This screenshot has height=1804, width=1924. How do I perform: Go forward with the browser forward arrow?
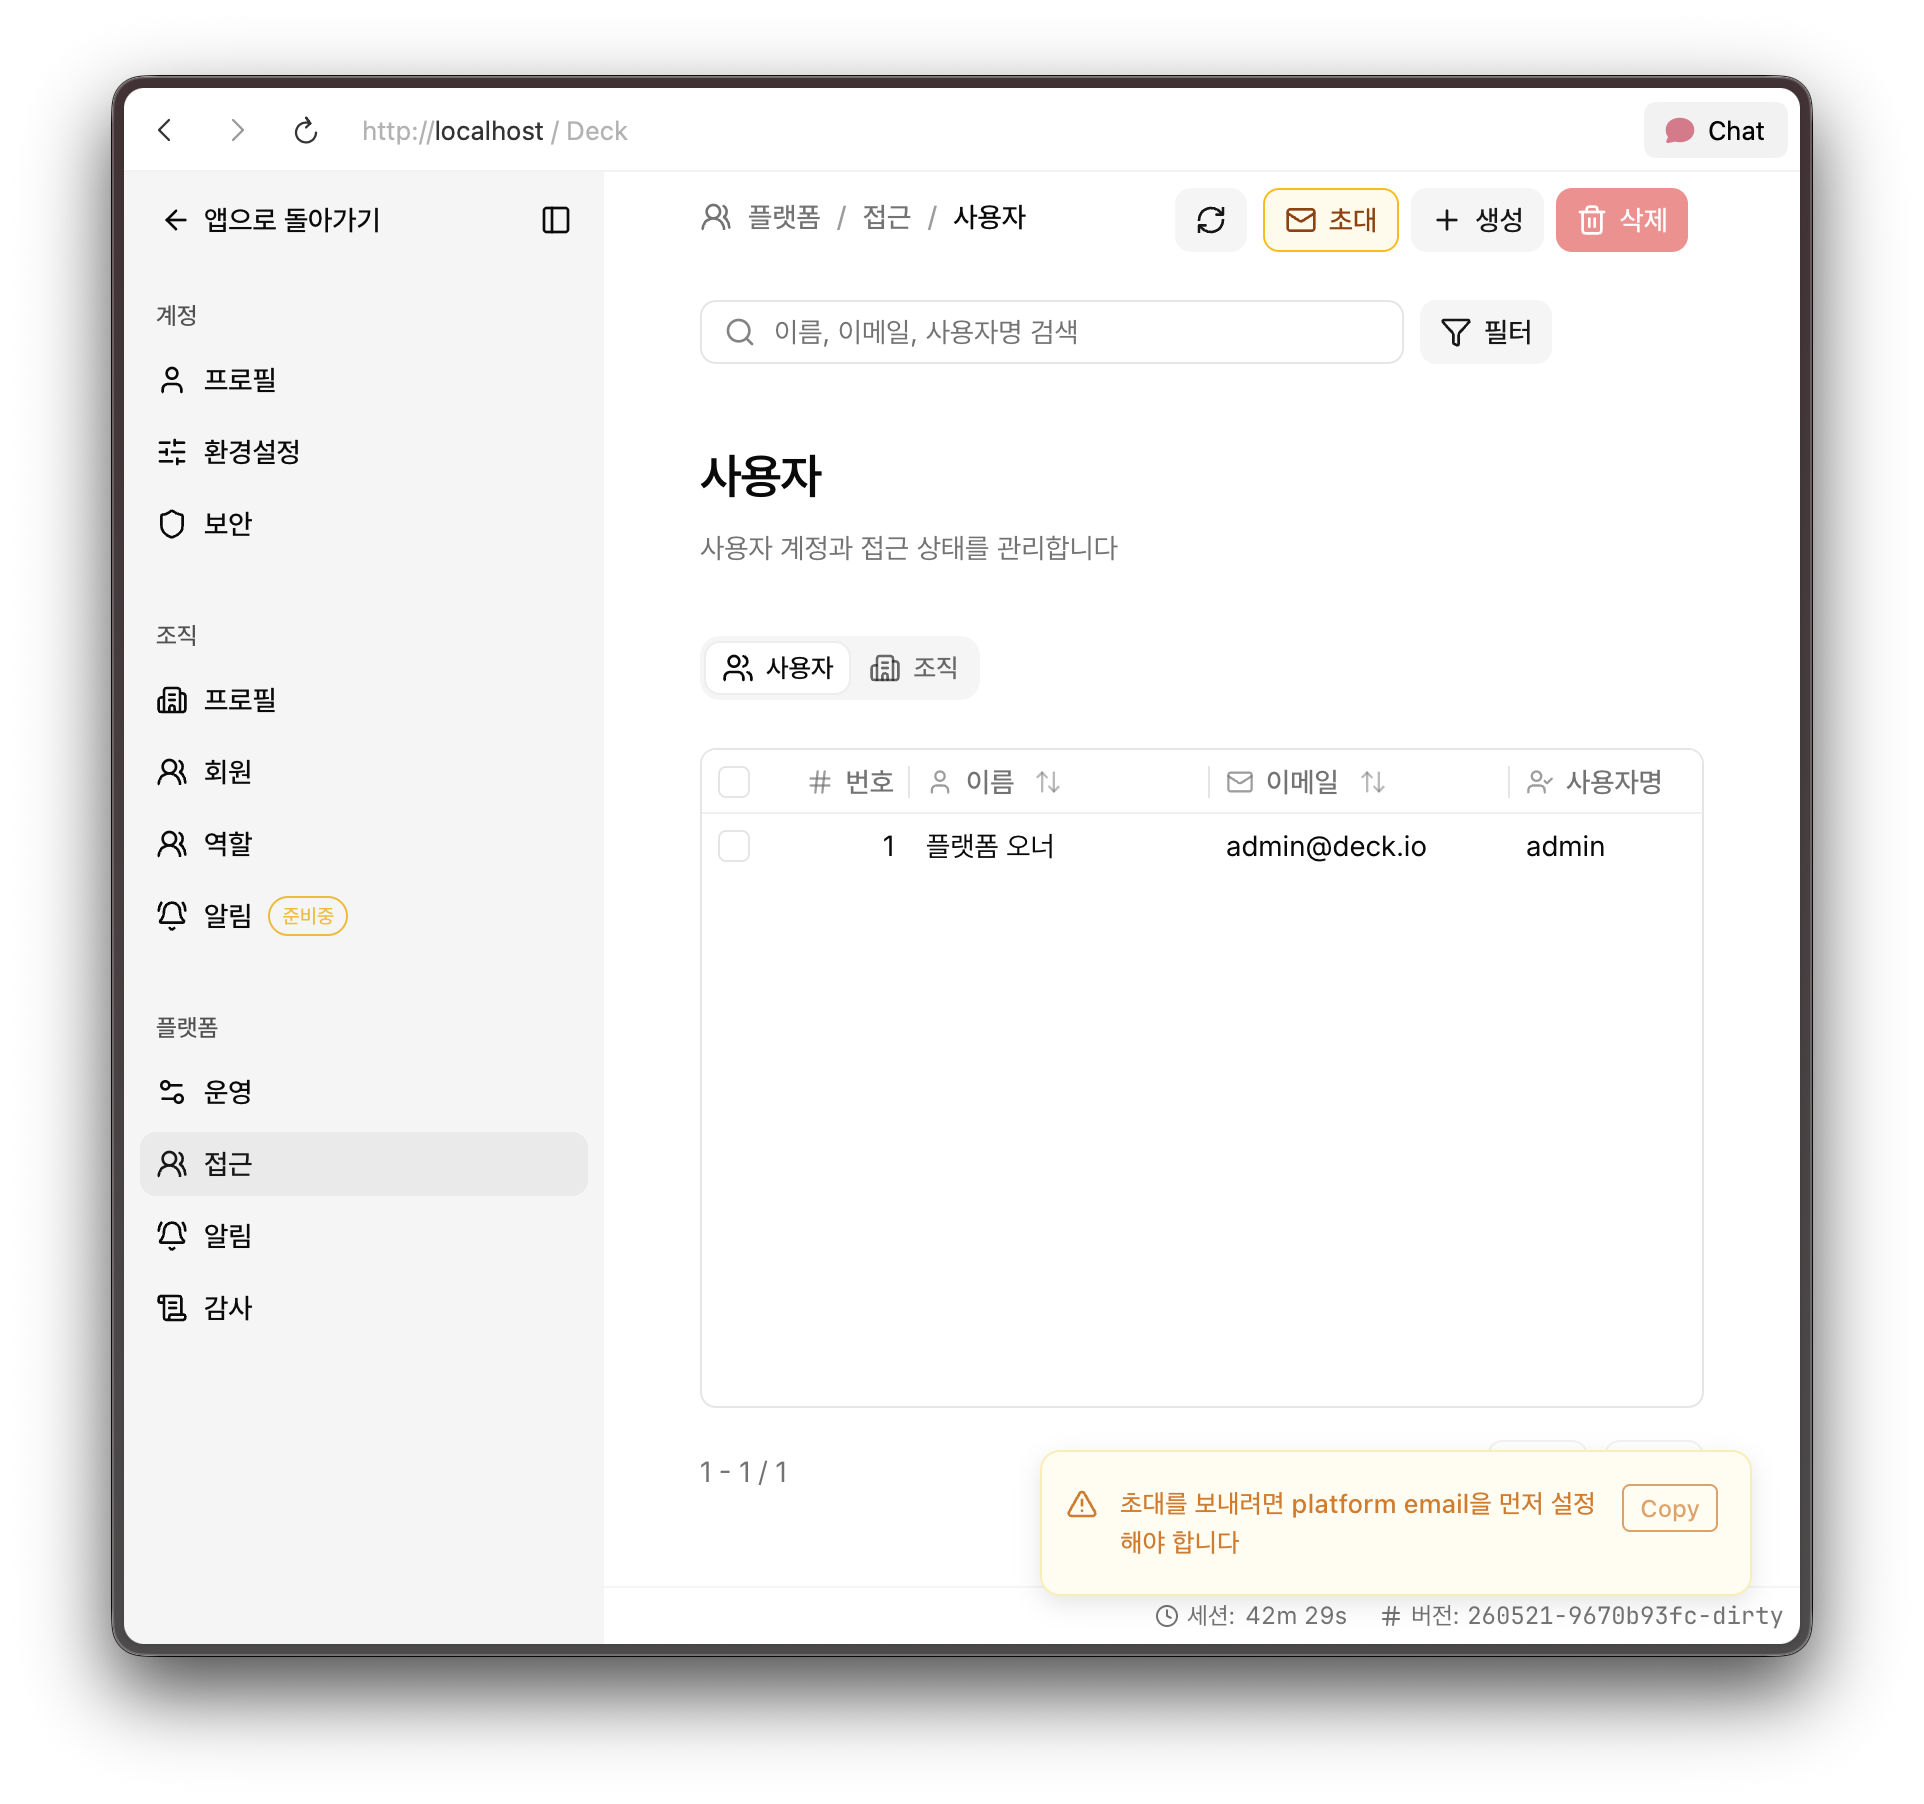pos(237,130)
